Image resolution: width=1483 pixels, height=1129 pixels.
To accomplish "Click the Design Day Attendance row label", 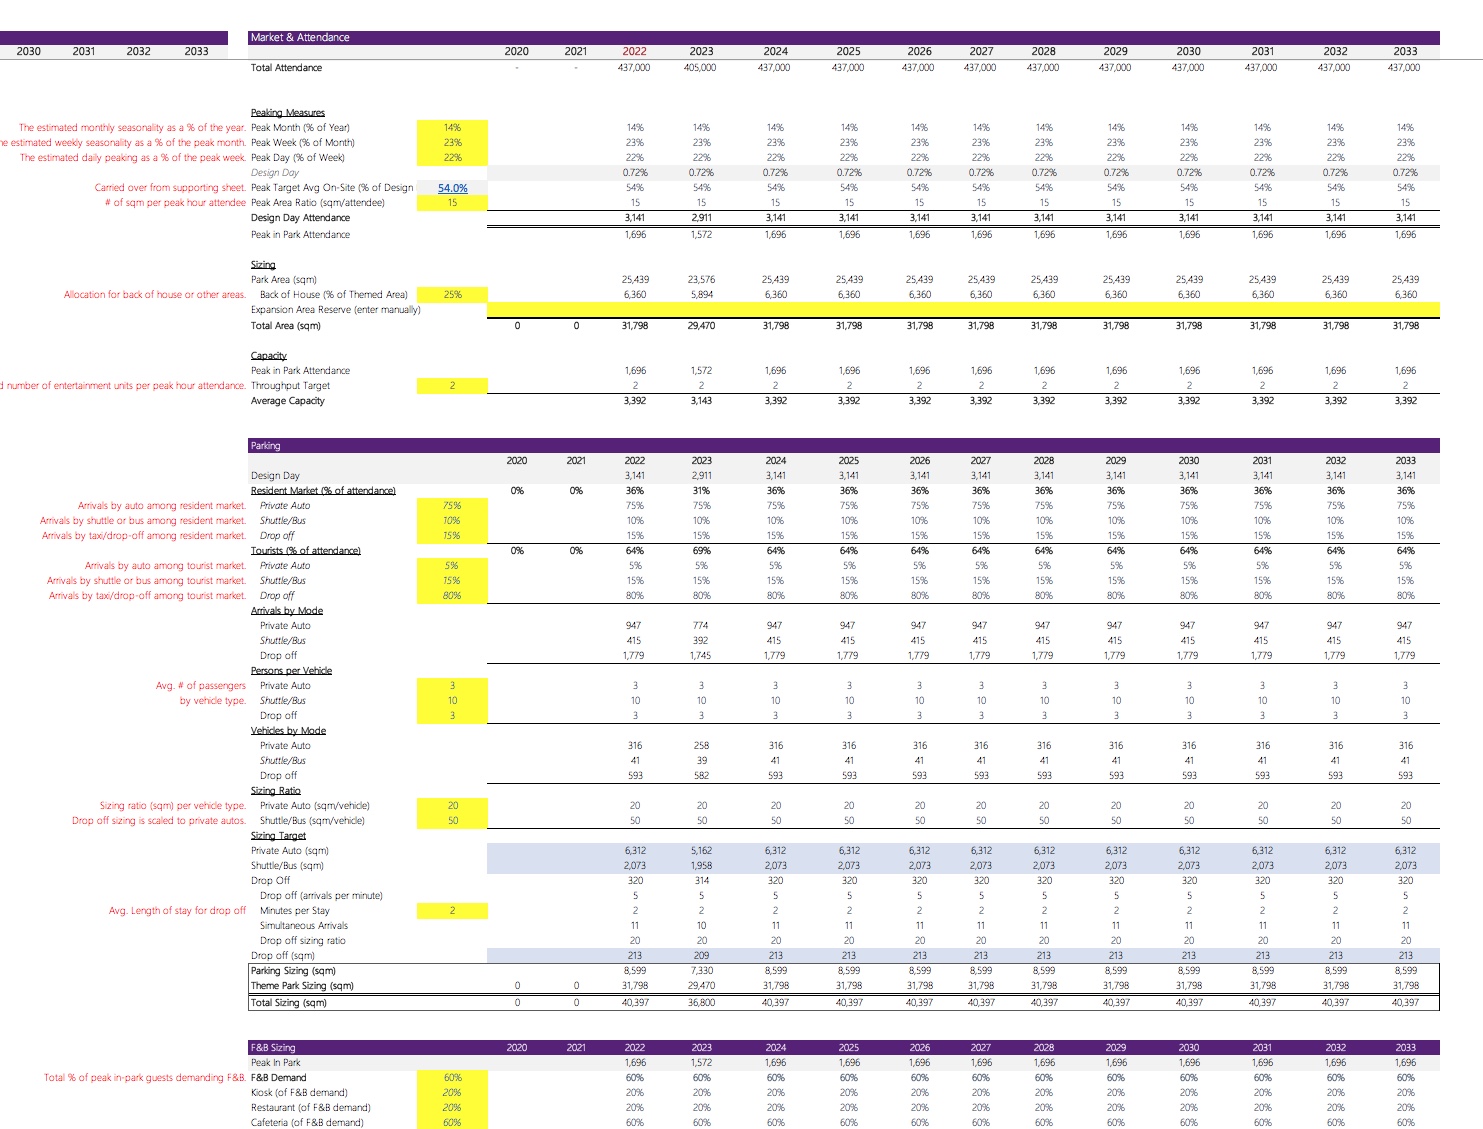I will pyautogui.click(x=300, y=218).
